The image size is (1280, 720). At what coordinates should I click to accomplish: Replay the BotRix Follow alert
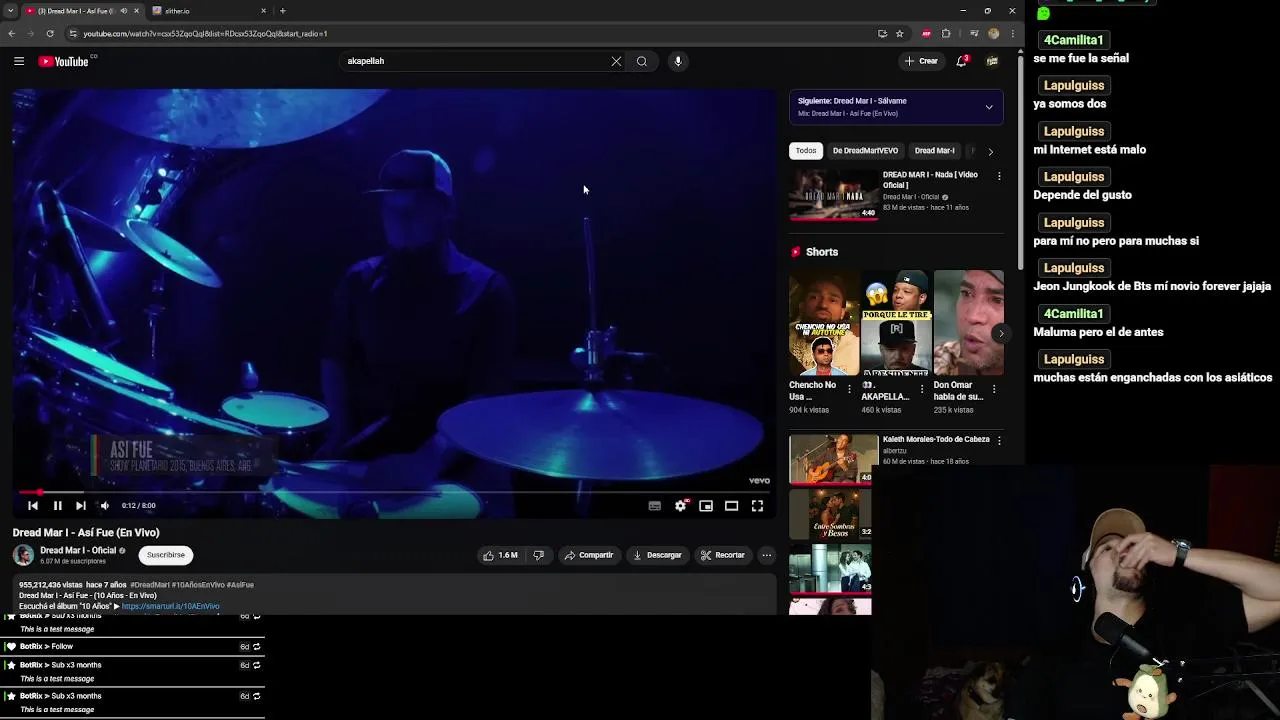(x=257, y=647)
